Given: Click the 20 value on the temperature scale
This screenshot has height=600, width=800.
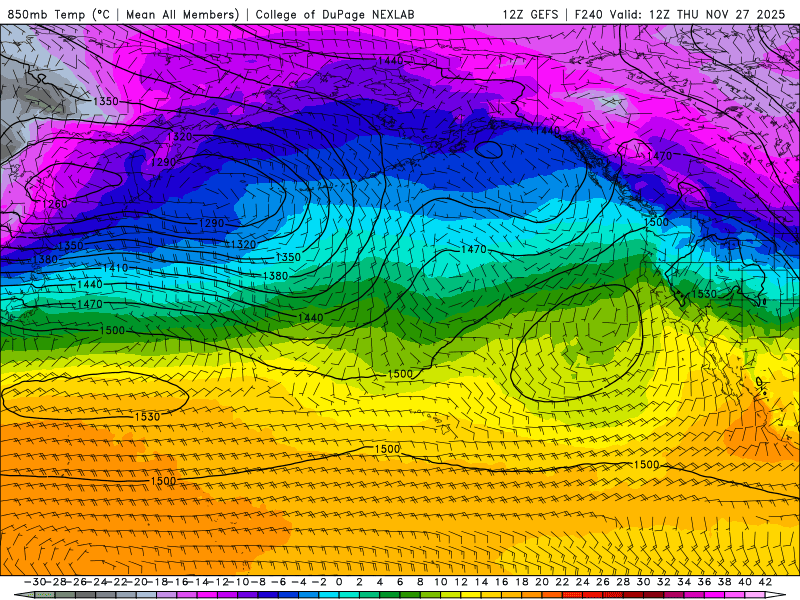Looking at the screenshot, I should click(x=542, y=582).
